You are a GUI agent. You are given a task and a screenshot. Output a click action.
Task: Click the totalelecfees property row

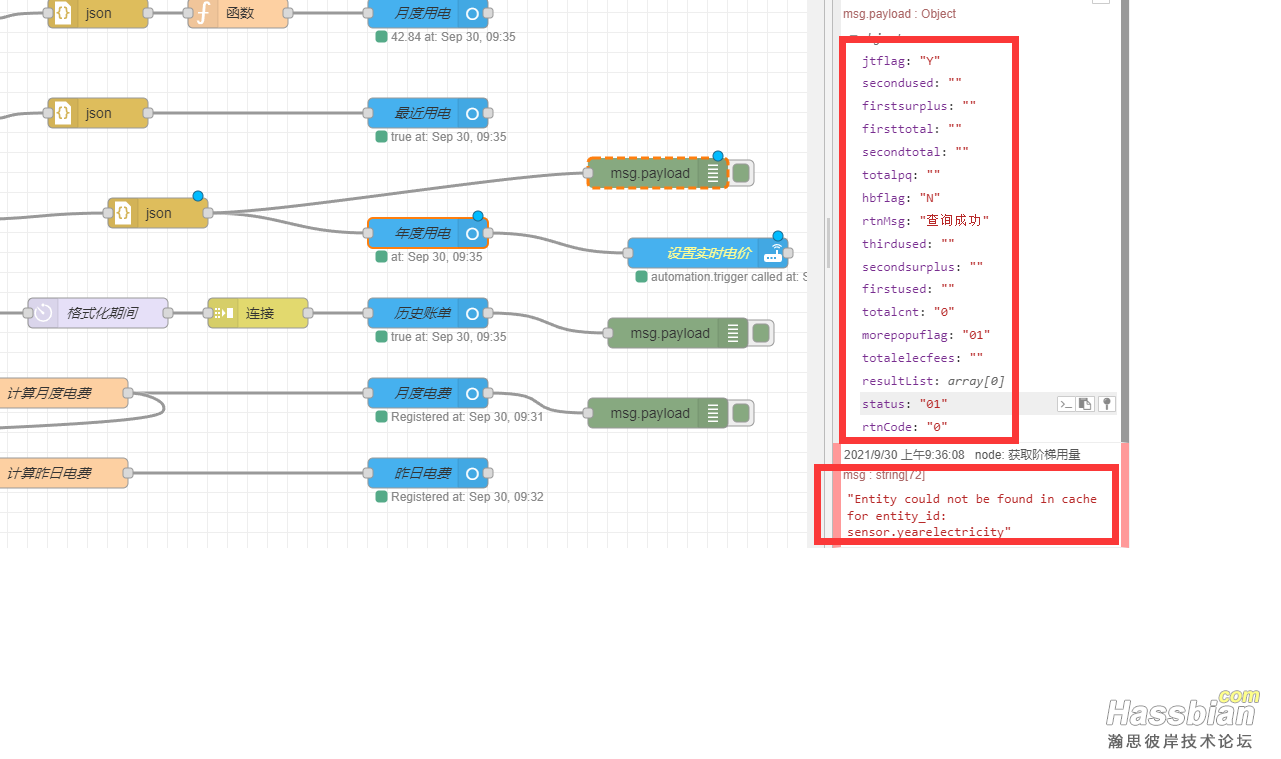click(x=923, y=358)
